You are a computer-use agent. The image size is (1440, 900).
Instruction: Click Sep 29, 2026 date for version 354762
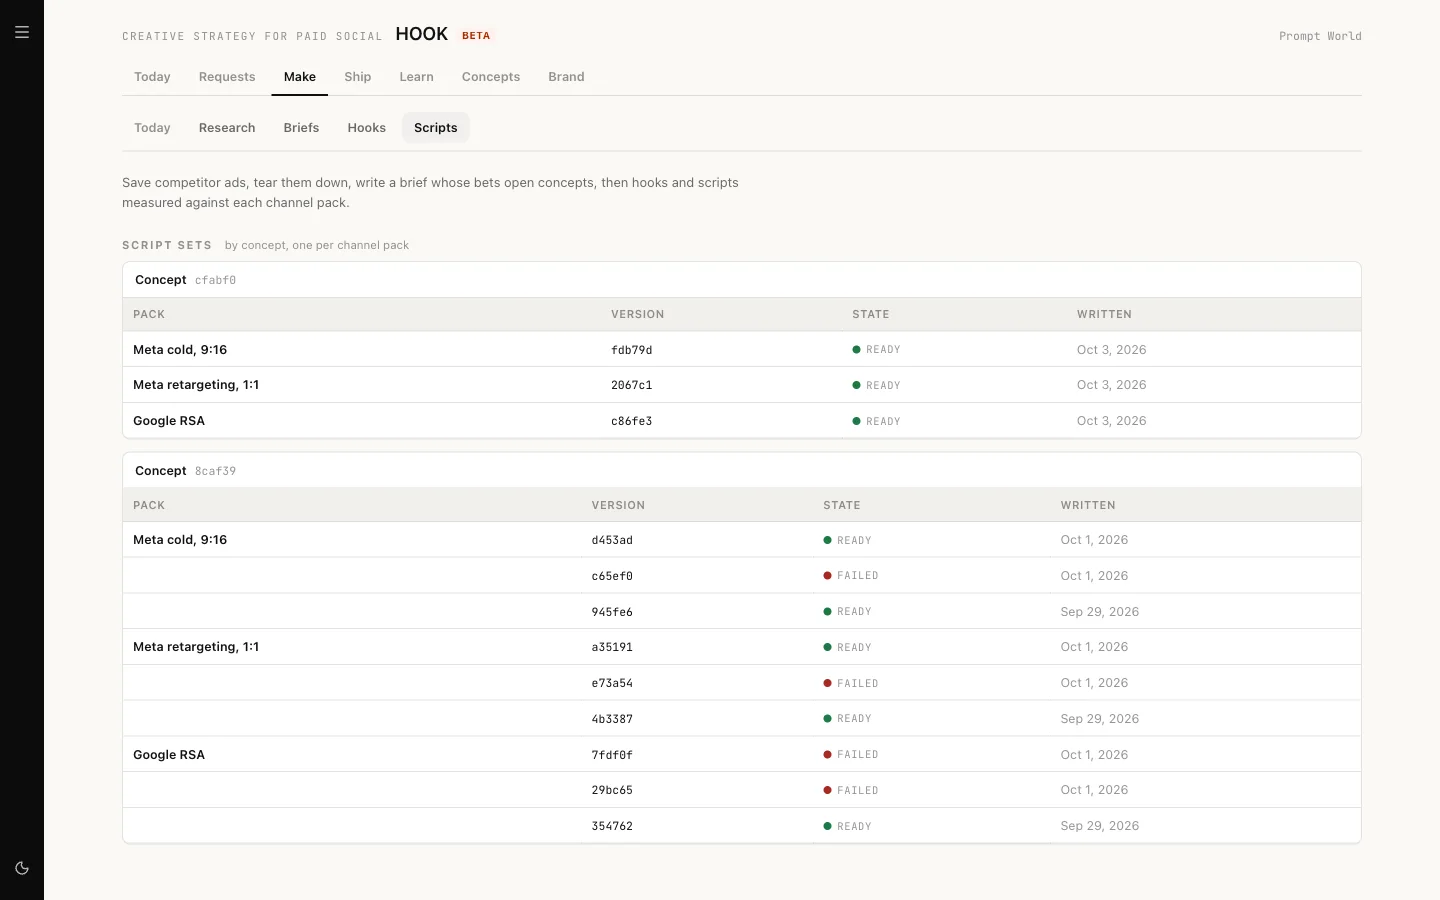tap(1100, 826)
